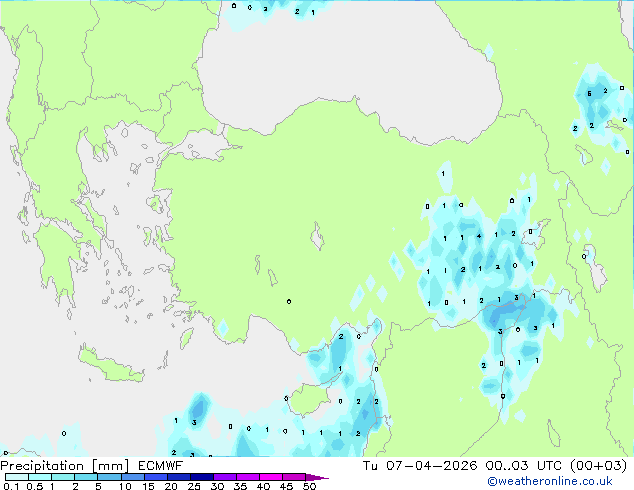Click the weatheronline.co.uk copyright link
The height and width of the screenshot is (490, 634).
pyautogui.click(x=550, y=481)
